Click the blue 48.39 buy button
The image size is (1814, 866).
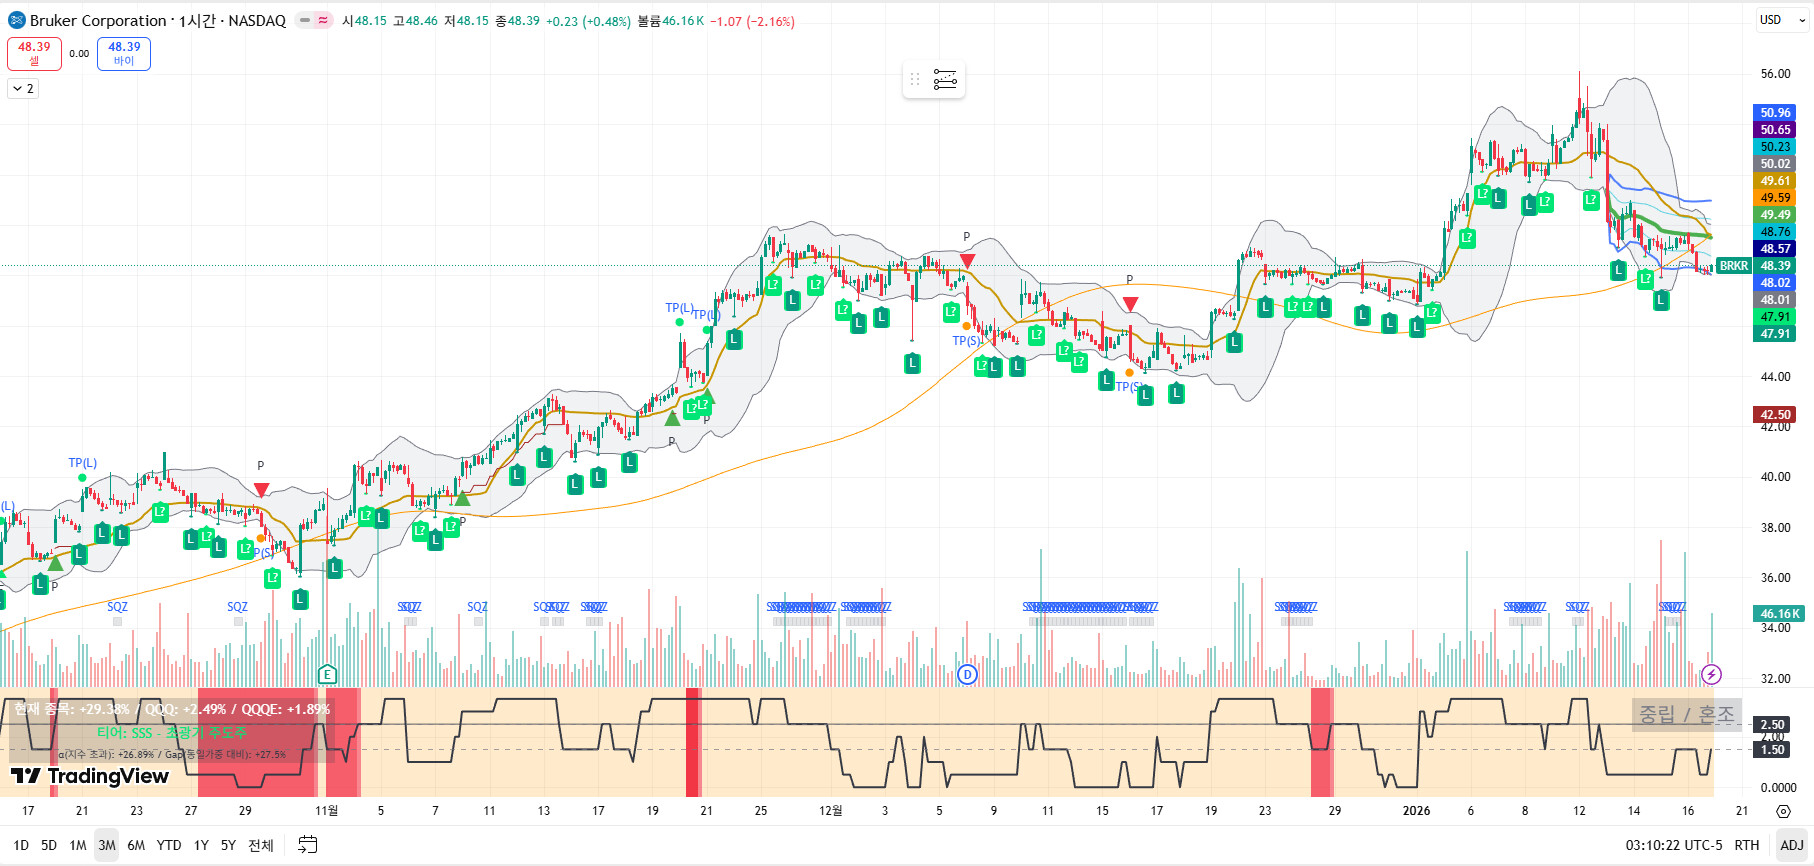[x=124, y=53]
